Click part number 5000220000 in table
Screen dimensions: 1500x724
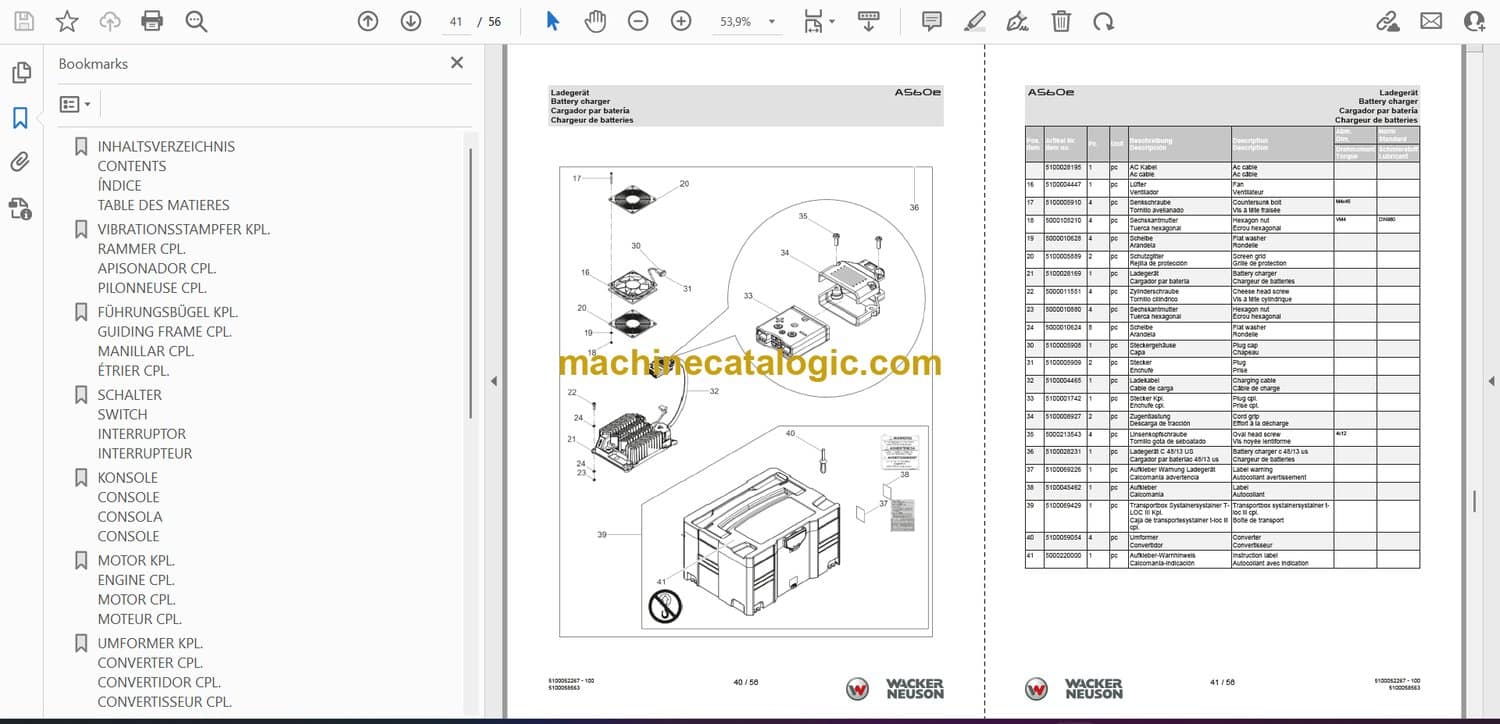pos(1064,555)
